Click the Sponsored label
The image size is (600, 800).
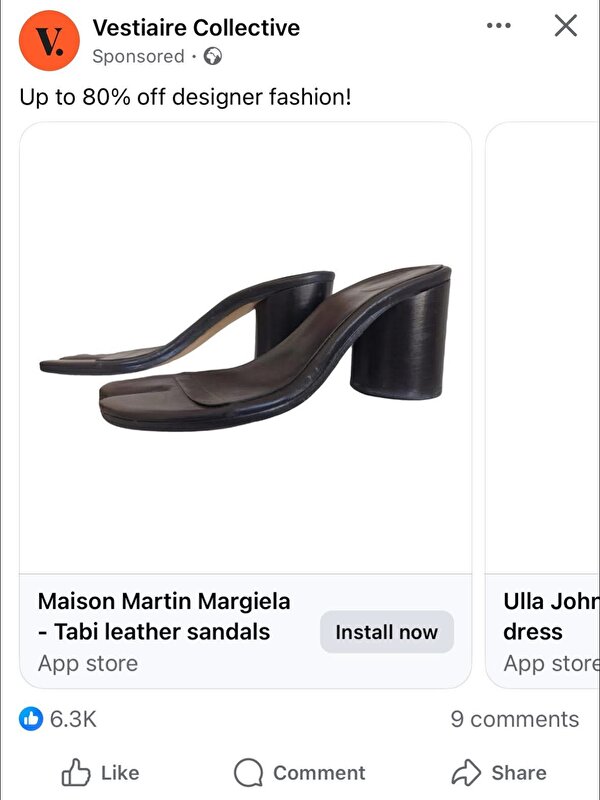point(138,57)
